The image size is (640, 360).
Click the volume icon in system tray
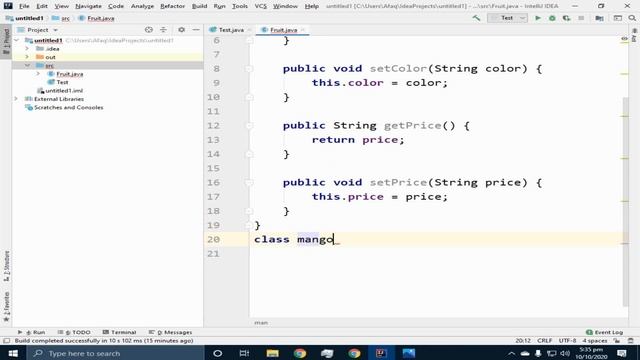(x=565, y=353)
